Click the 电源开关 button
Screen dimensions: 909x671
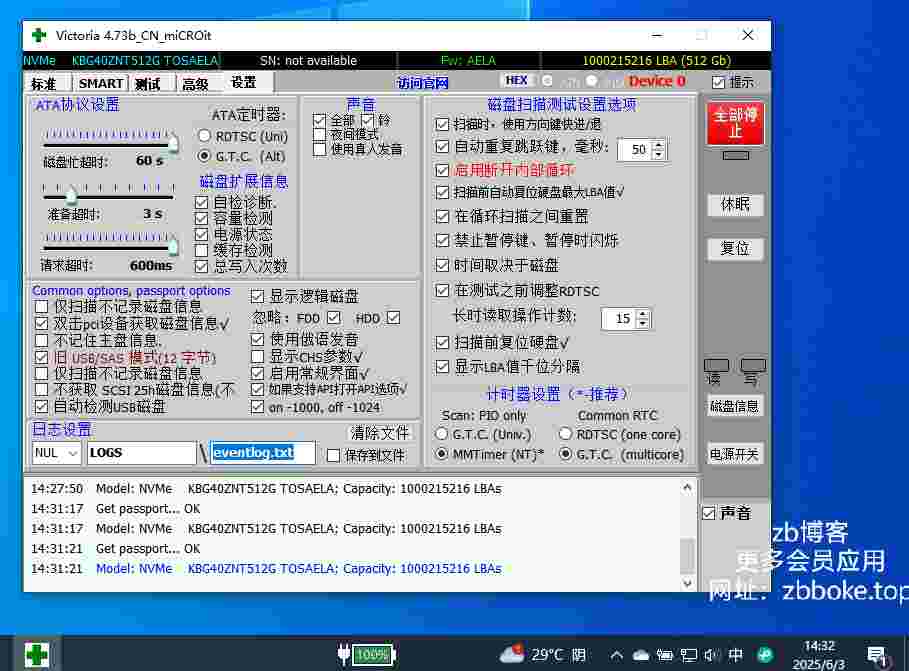pyautogui.click(x=735, y=454)
